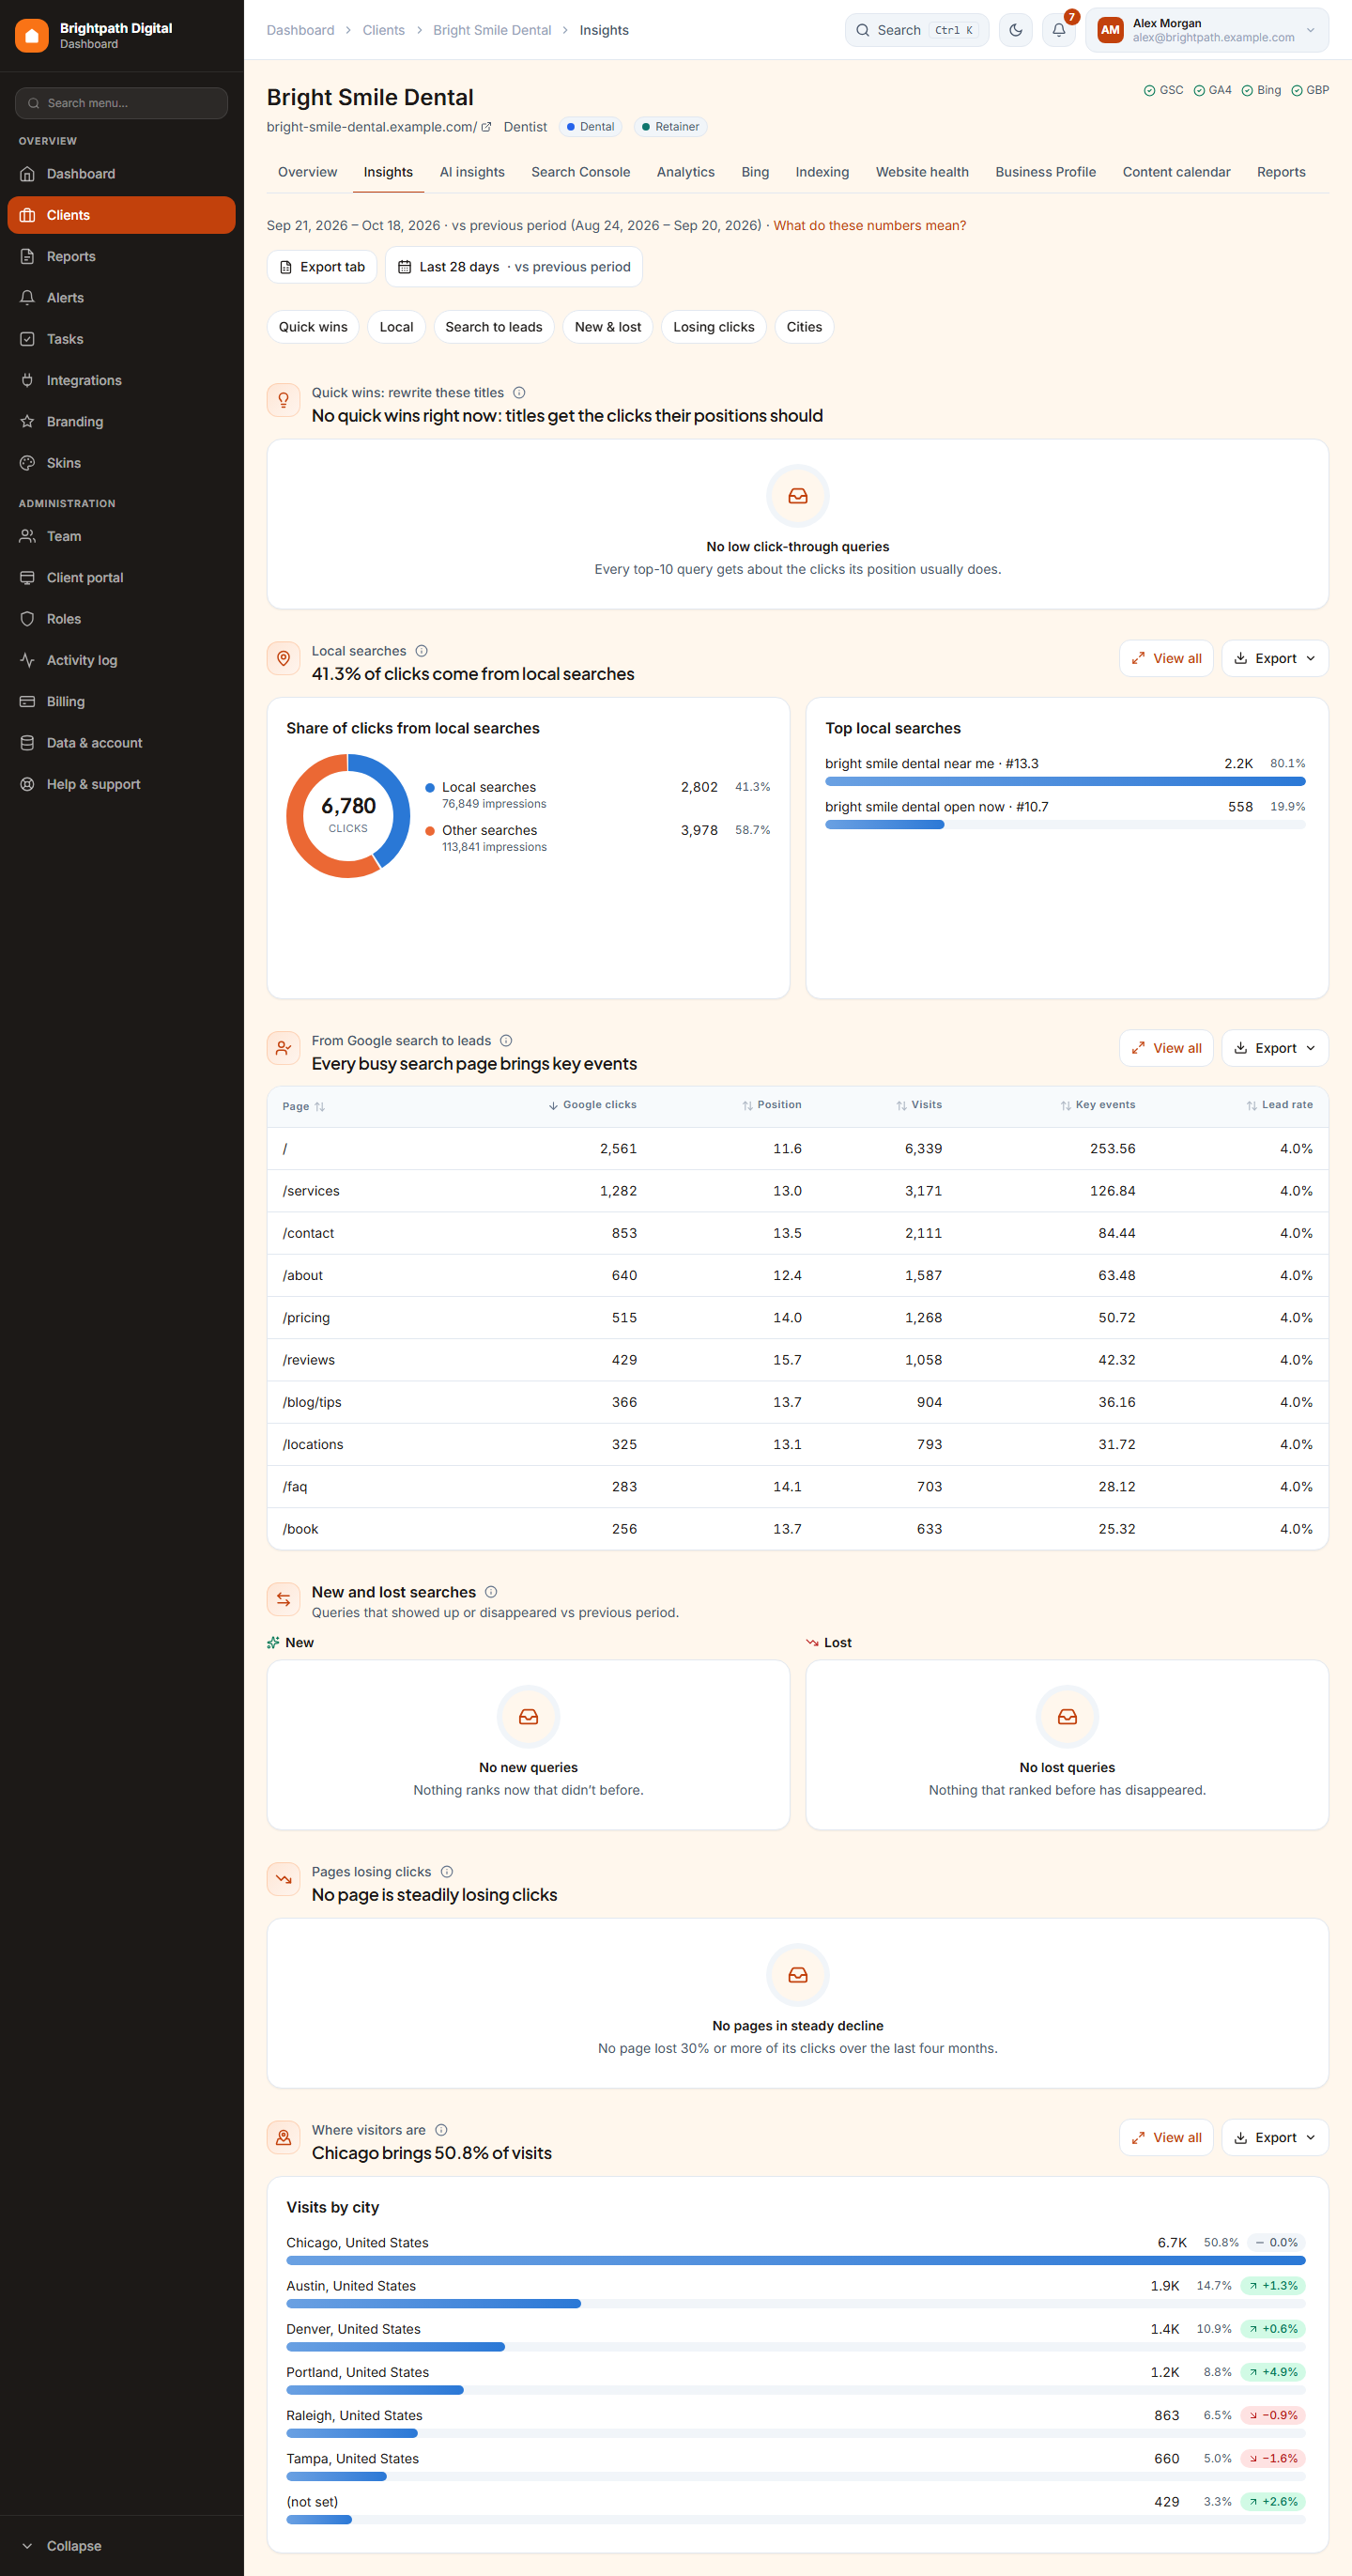Screen dimensions: 1352x2576
Task: Expand Export menu for Google search to leads
Action: (1275, 1048)
